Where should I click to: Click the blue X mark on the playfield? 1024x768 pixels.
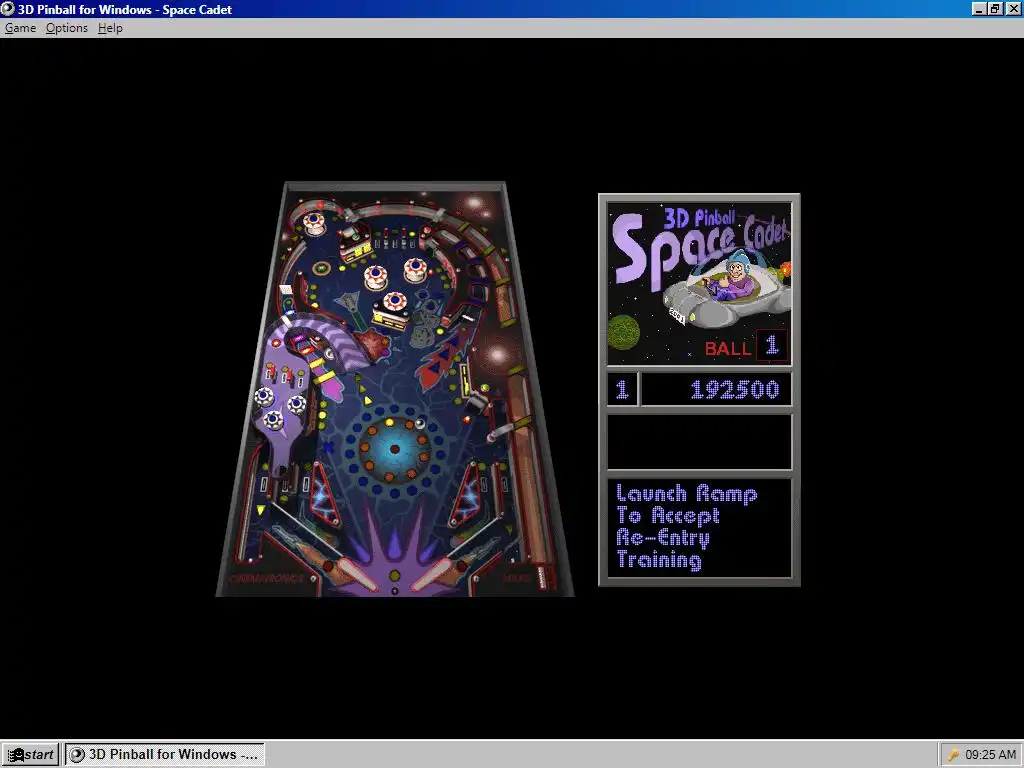point(328,447)
